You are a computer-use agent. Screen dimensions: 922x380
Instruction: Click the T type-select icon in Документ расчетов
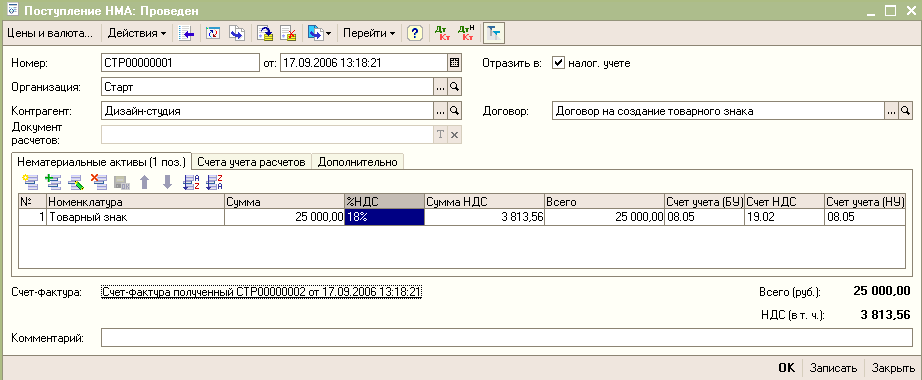(x=440, y=135)
